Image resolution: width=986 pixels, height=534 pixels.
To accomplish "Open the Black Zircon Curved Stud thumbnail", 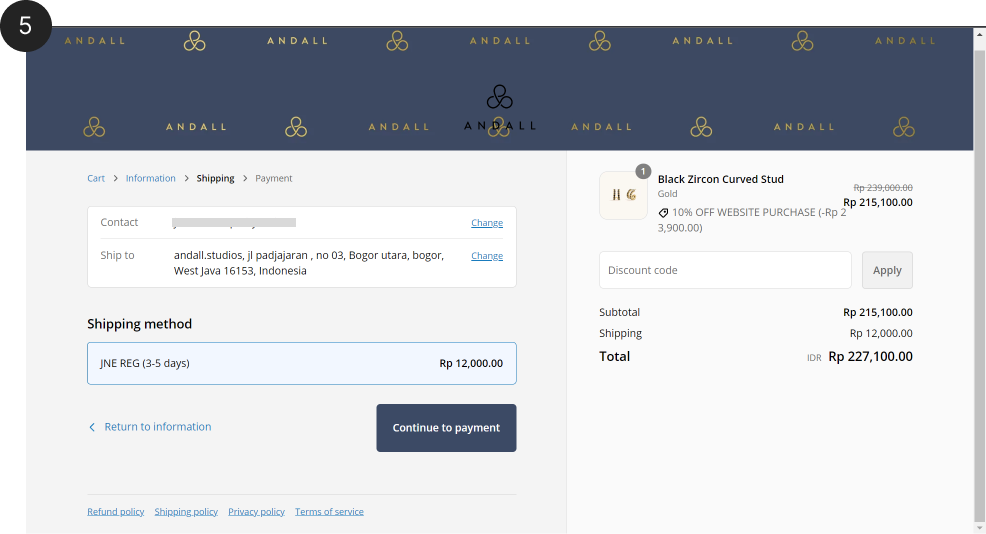I will point(623,195).
